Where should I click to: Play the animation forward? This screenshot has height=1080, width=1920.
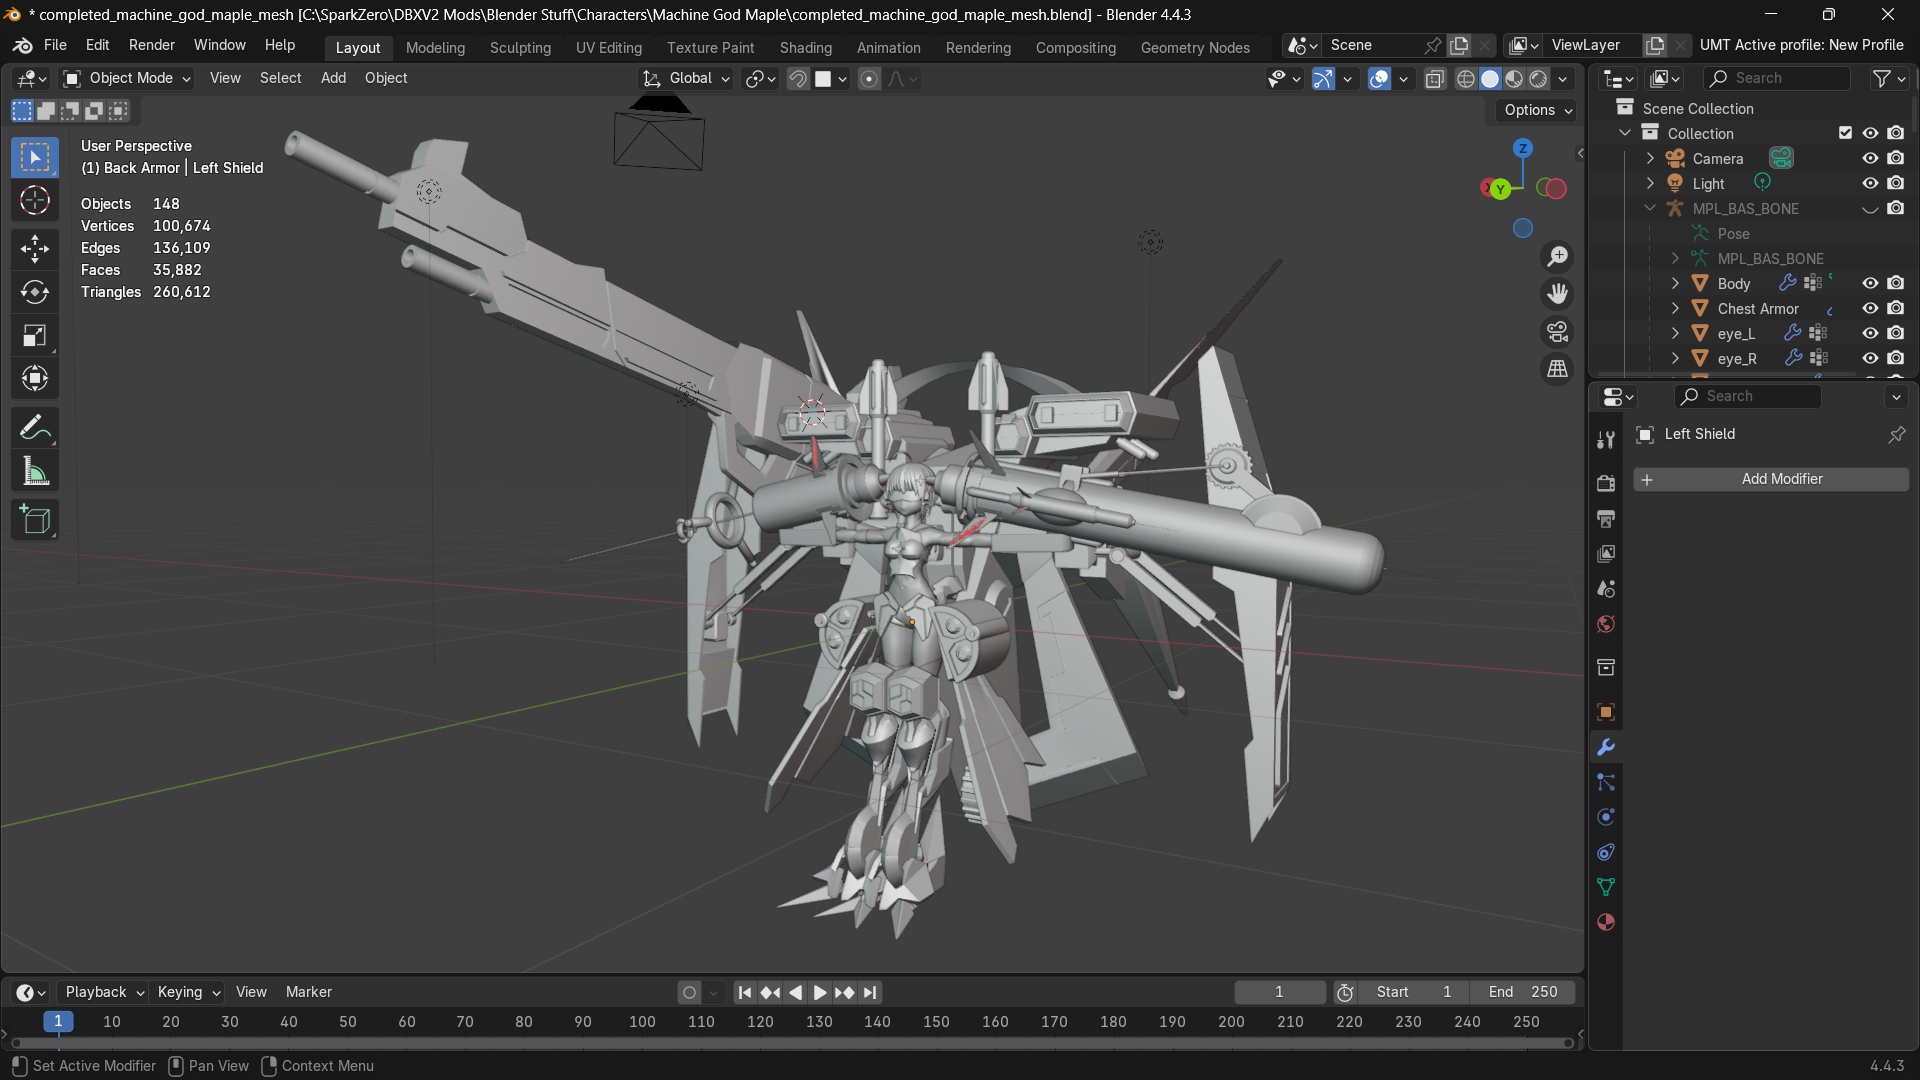[820, 992]
